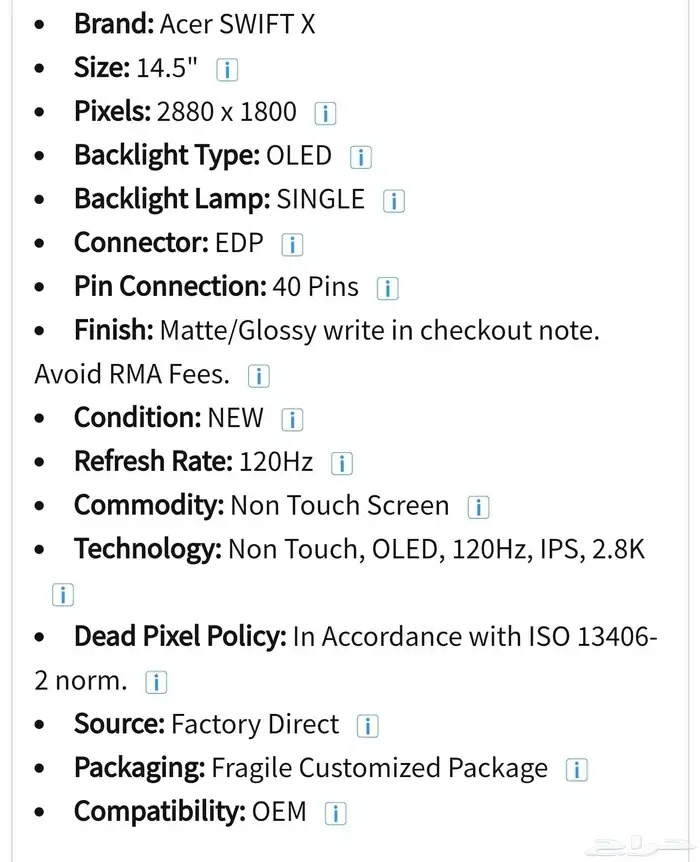This screenshot has height=862, width=700.
Task: Open info icon beside 40 Pins
Action: click(x=387, y=289)
